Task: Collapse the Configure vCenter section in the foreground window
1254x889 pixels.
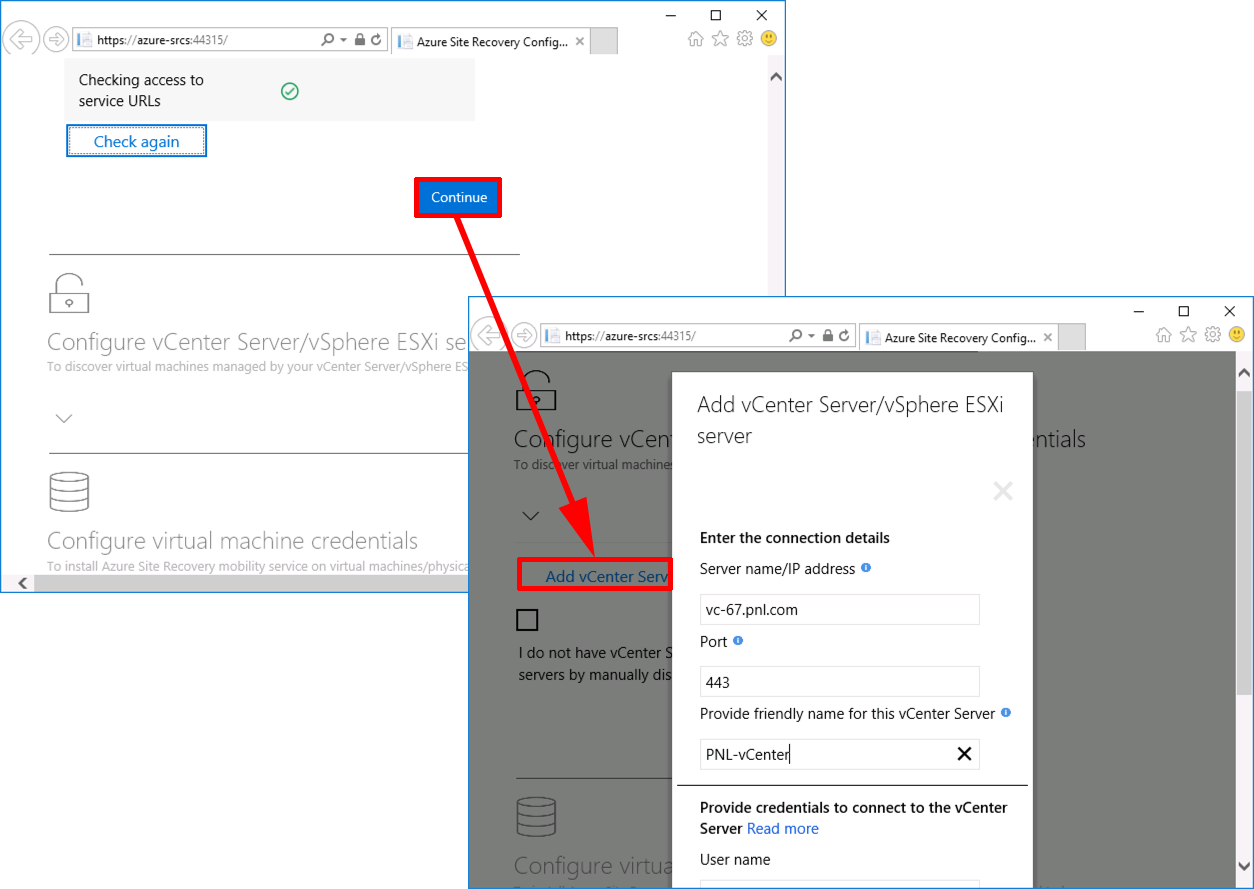Action: pyautogui.click(x=531, y=516)
